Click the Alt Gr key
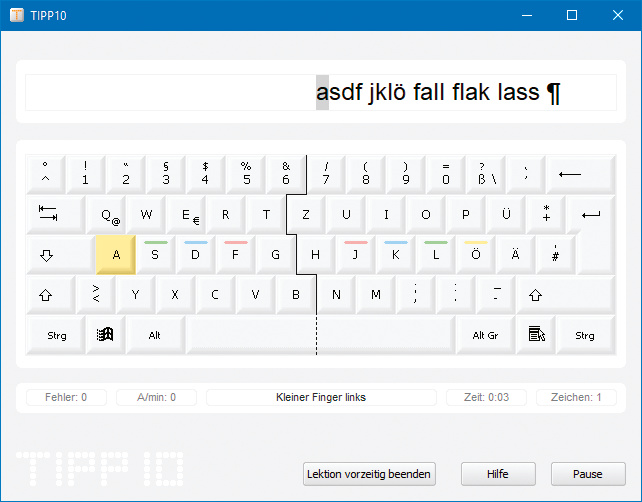 (486, 335)
